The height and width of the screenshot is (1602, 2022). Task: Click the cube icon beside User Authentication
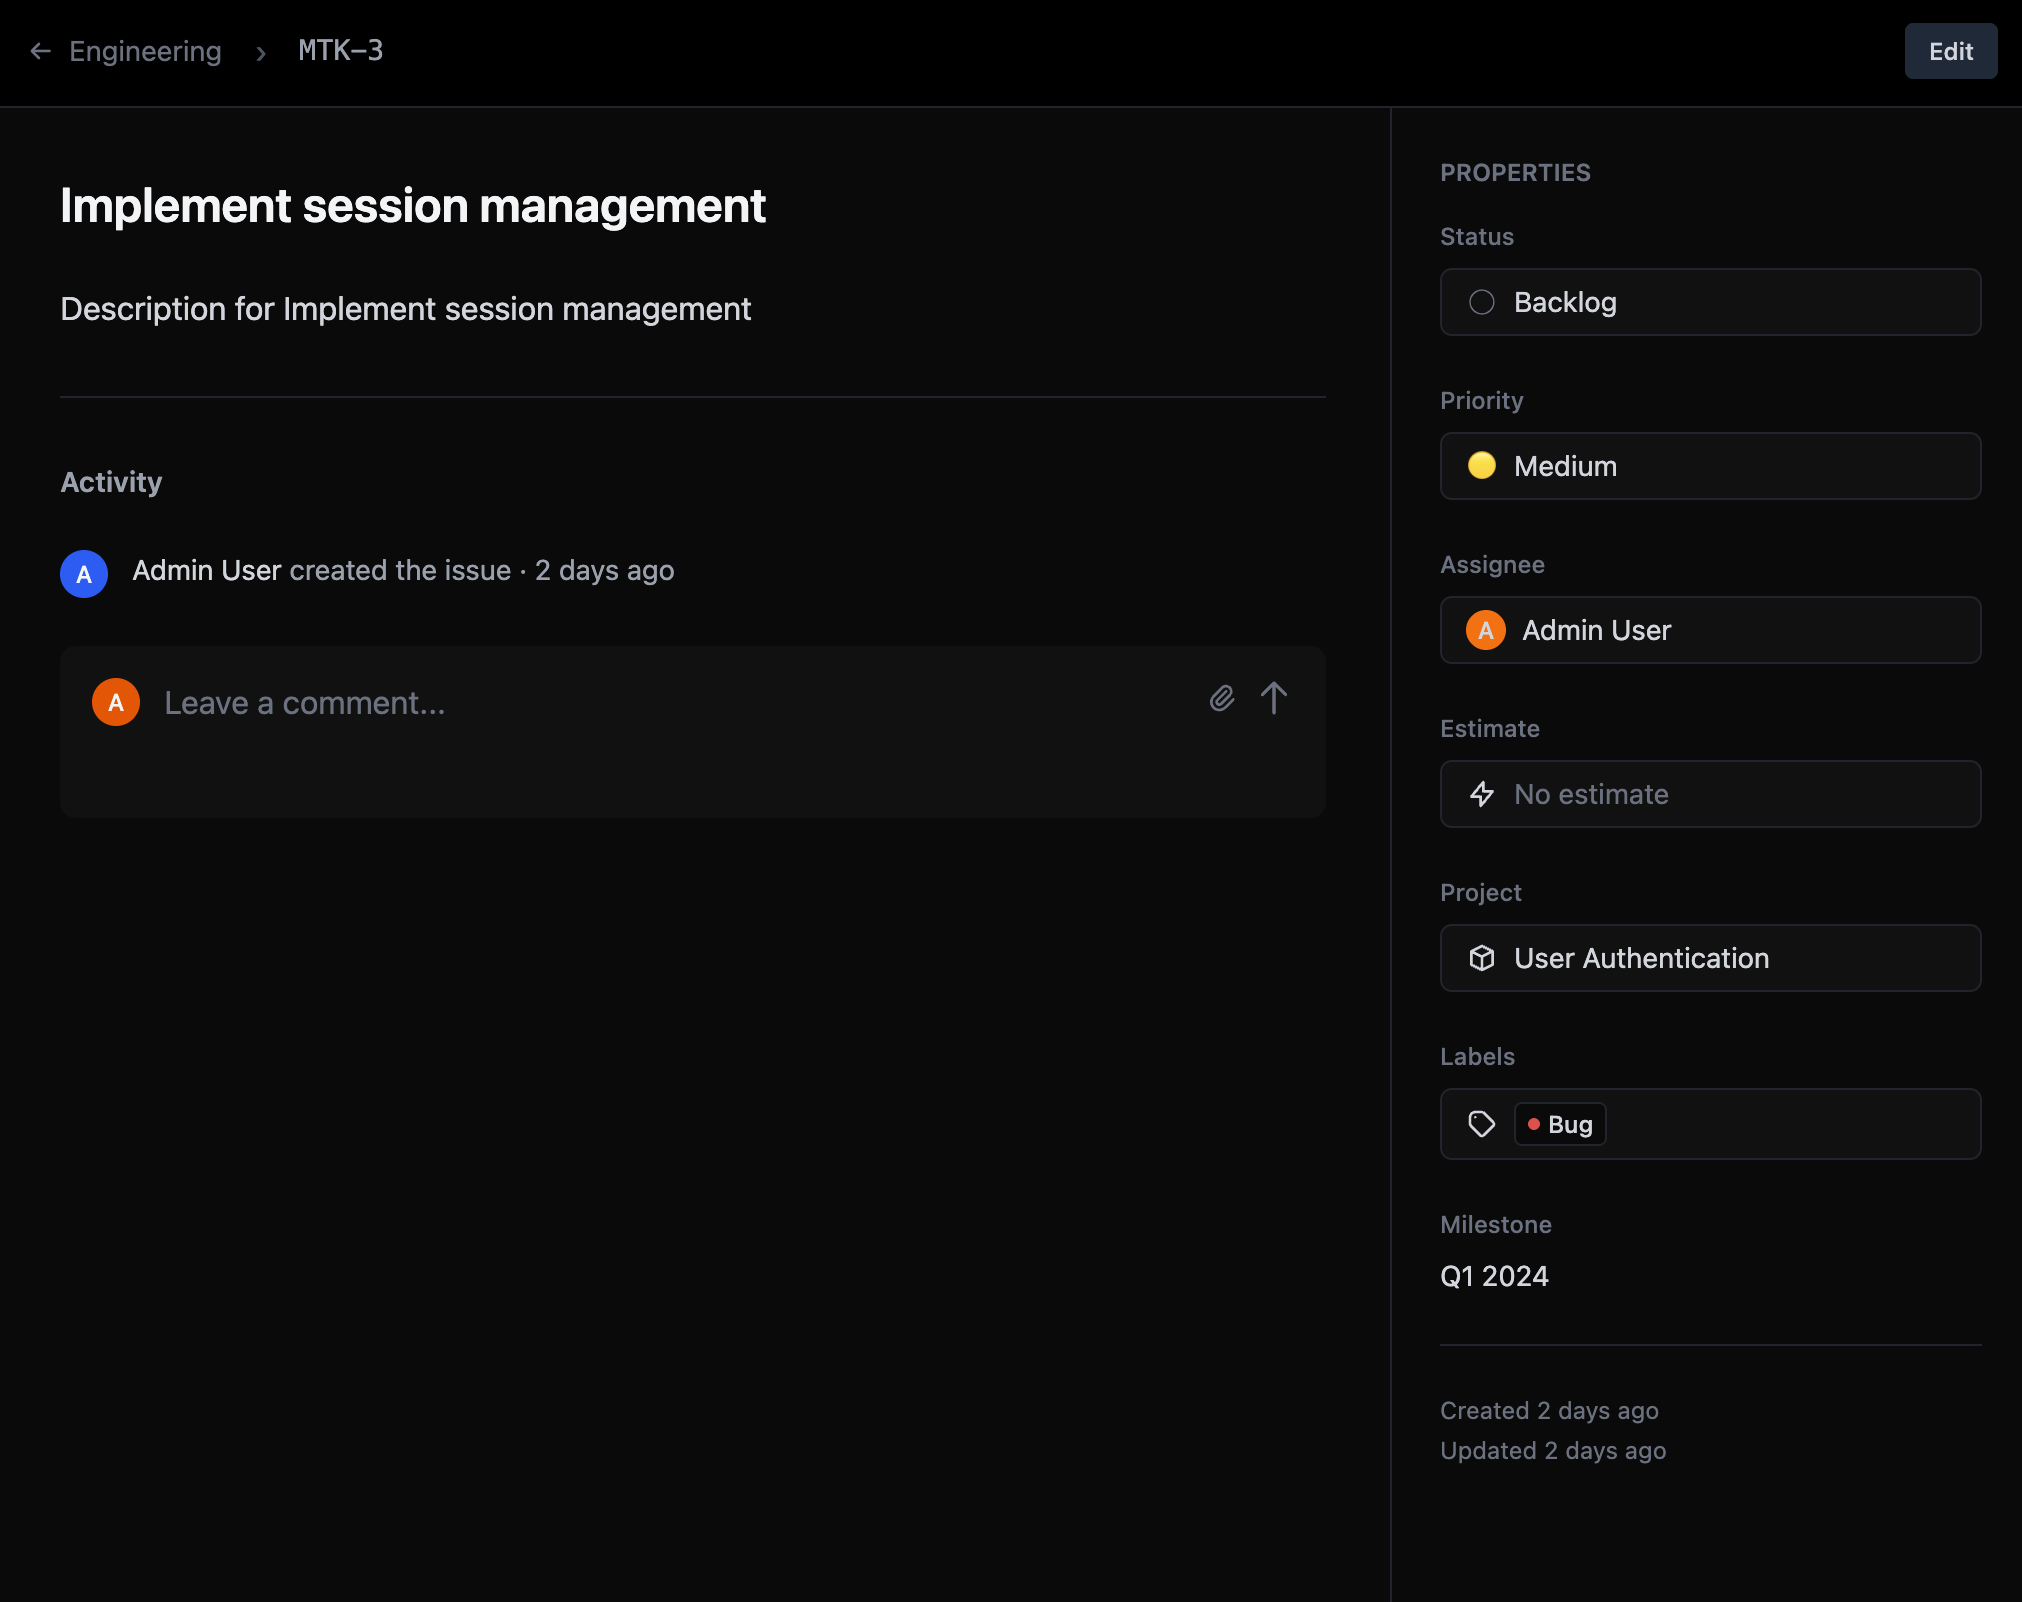pos(1482,958)
